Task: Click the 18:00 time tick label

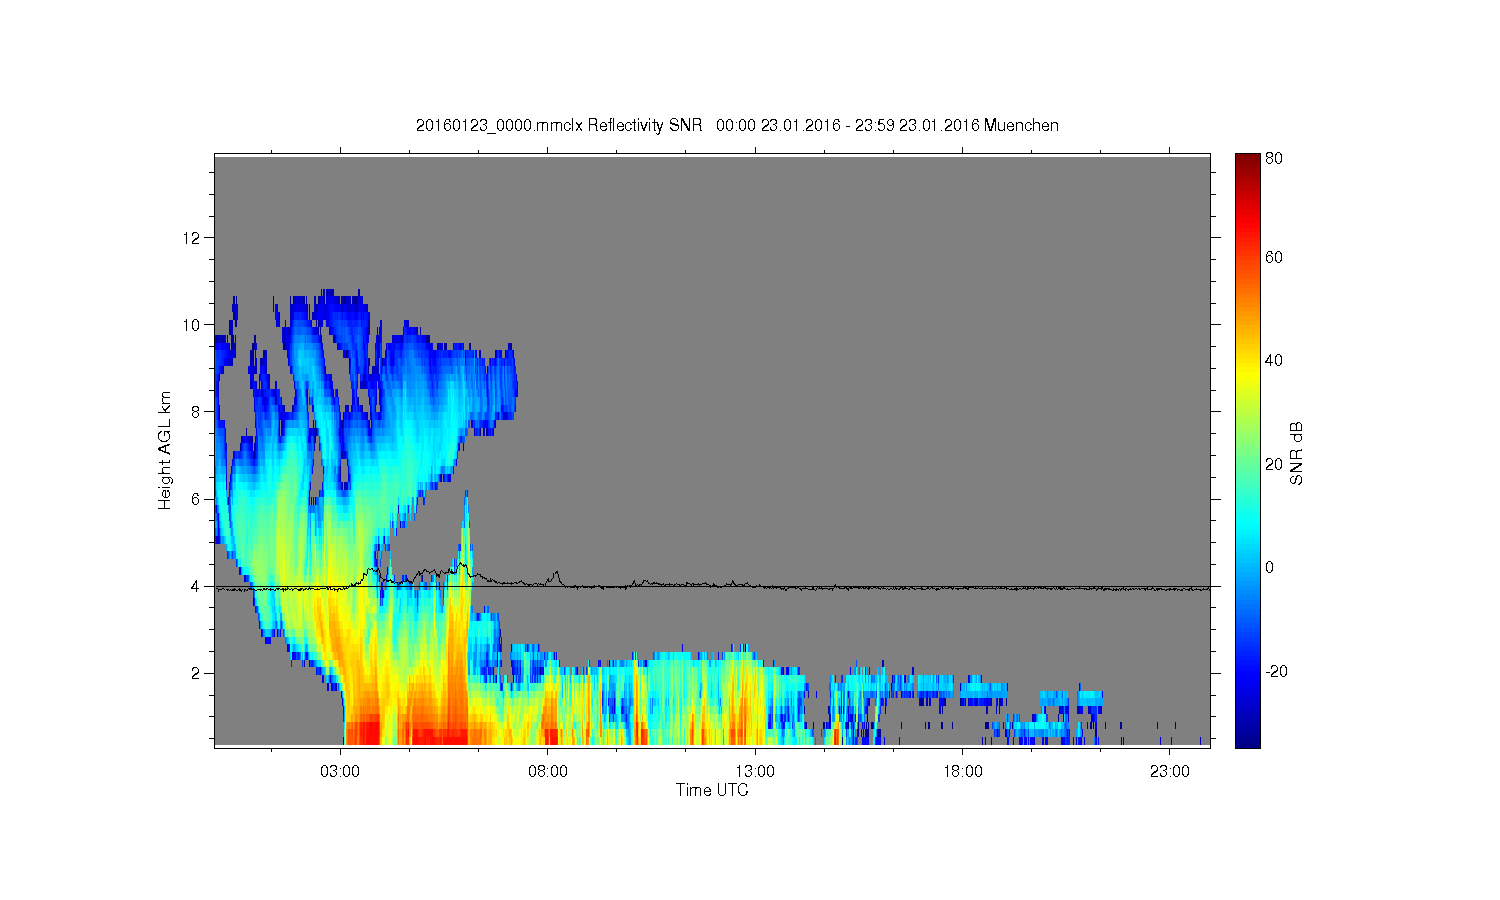Action: point(962,772)
